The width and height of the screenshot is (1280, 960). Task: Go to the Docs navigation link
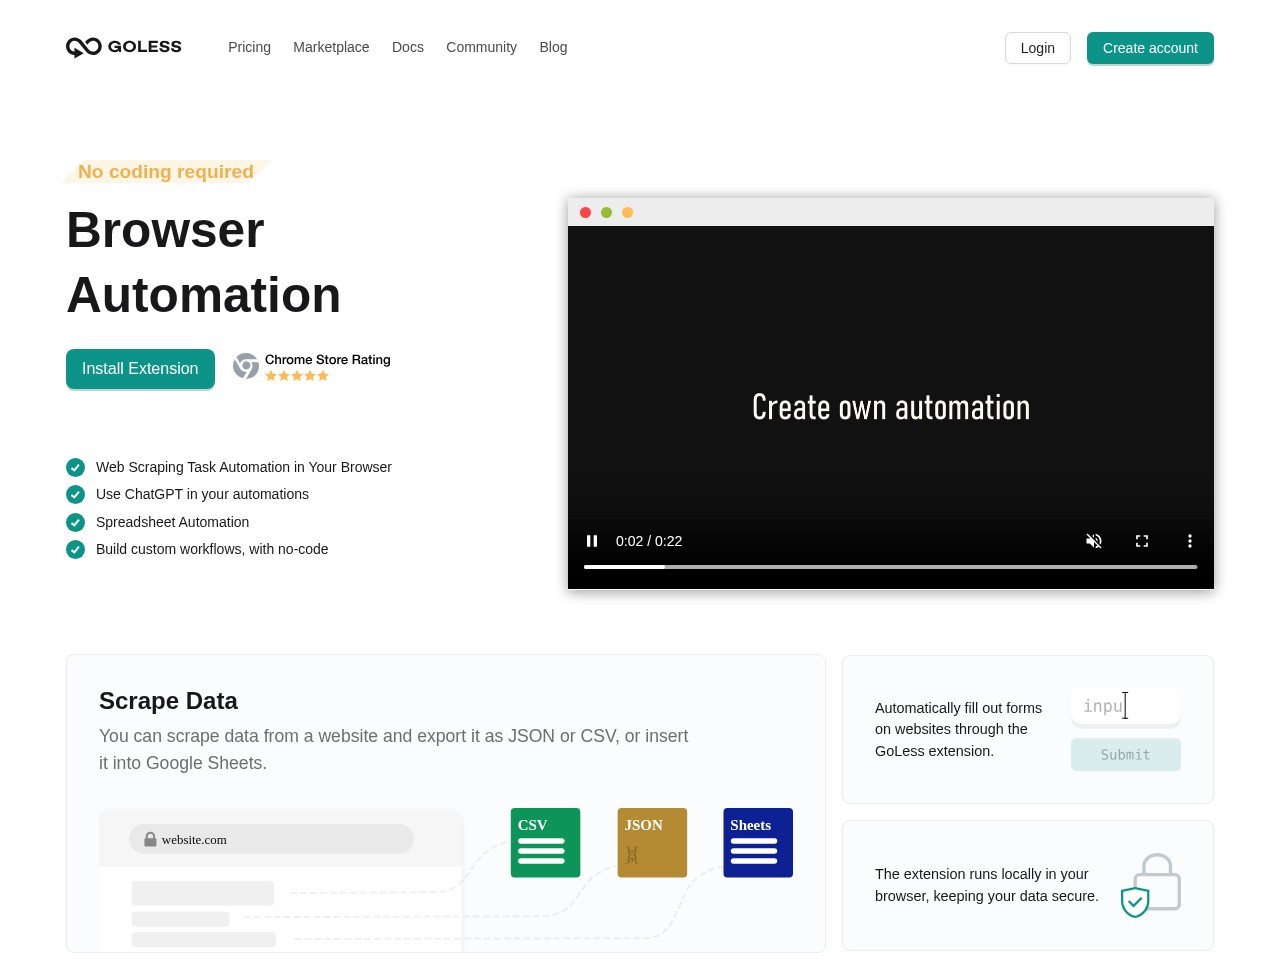click(408, 47)
